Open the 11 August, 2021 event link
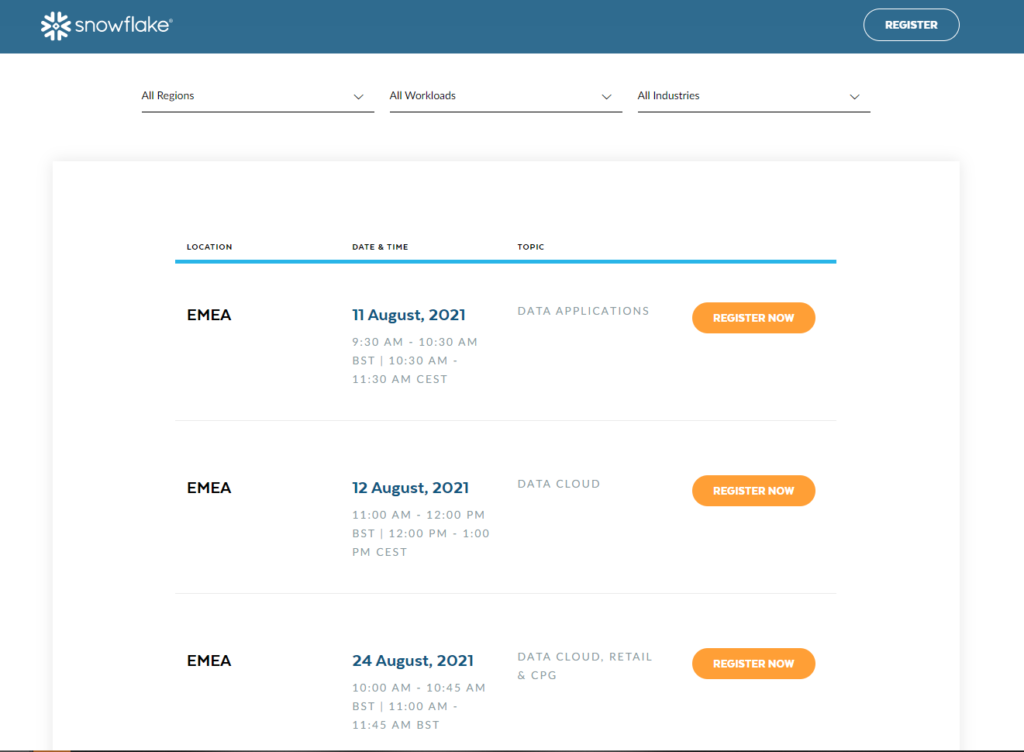The height and width of the screenshot is (752, 1024). 408,315
